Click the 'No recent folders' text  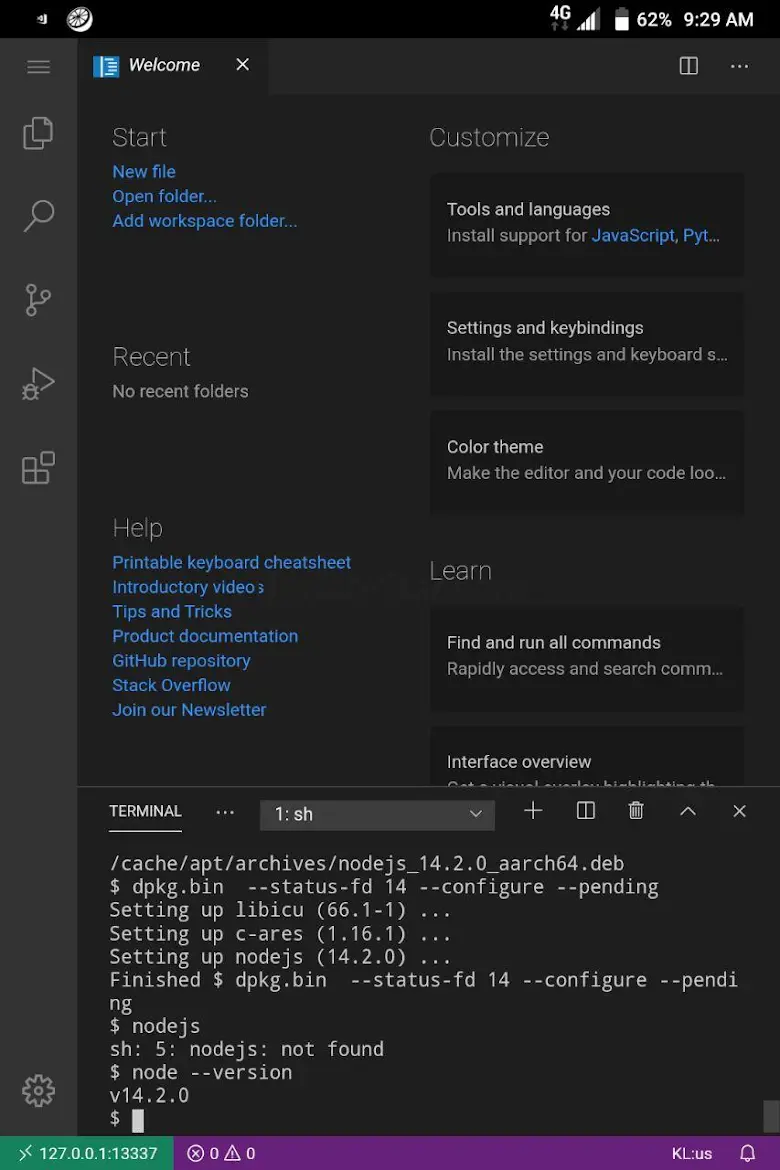pos(180,392)
